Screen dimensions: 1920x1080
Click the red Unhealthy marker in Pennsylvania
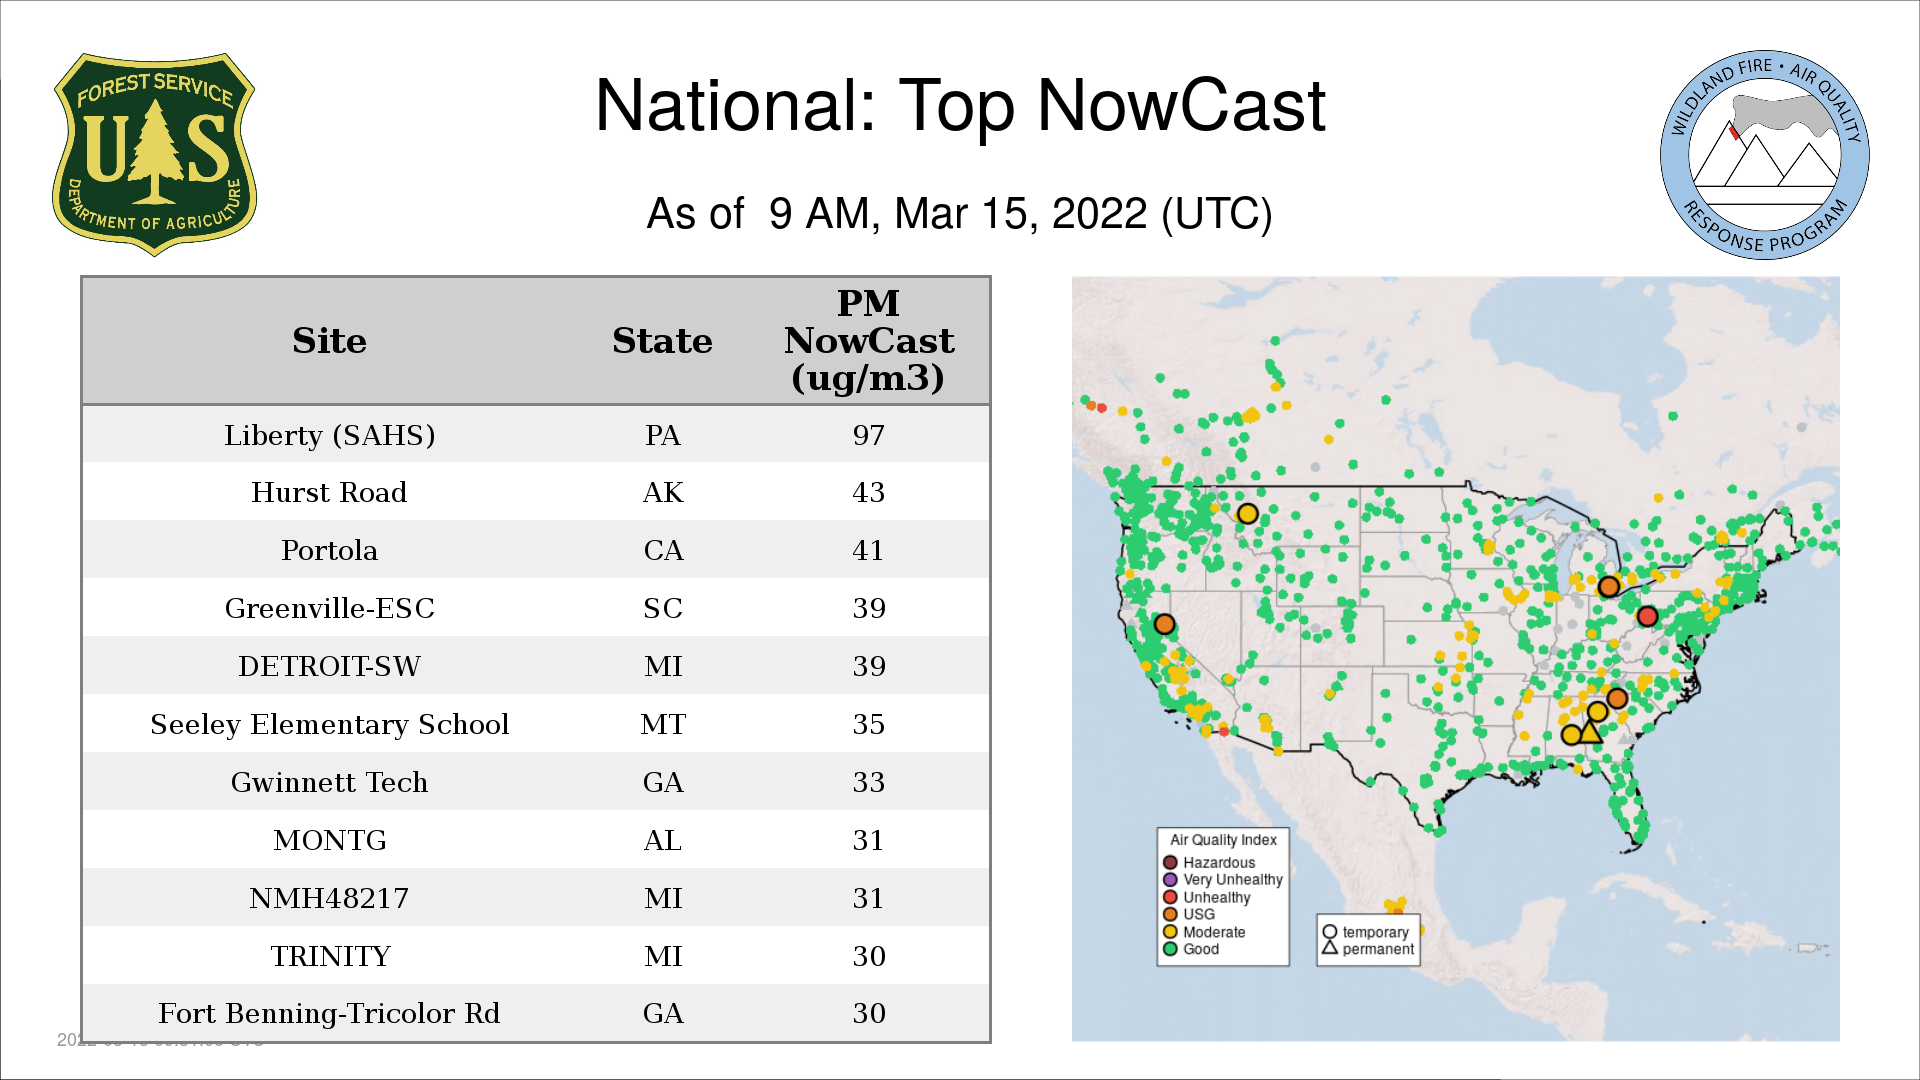1648,616
